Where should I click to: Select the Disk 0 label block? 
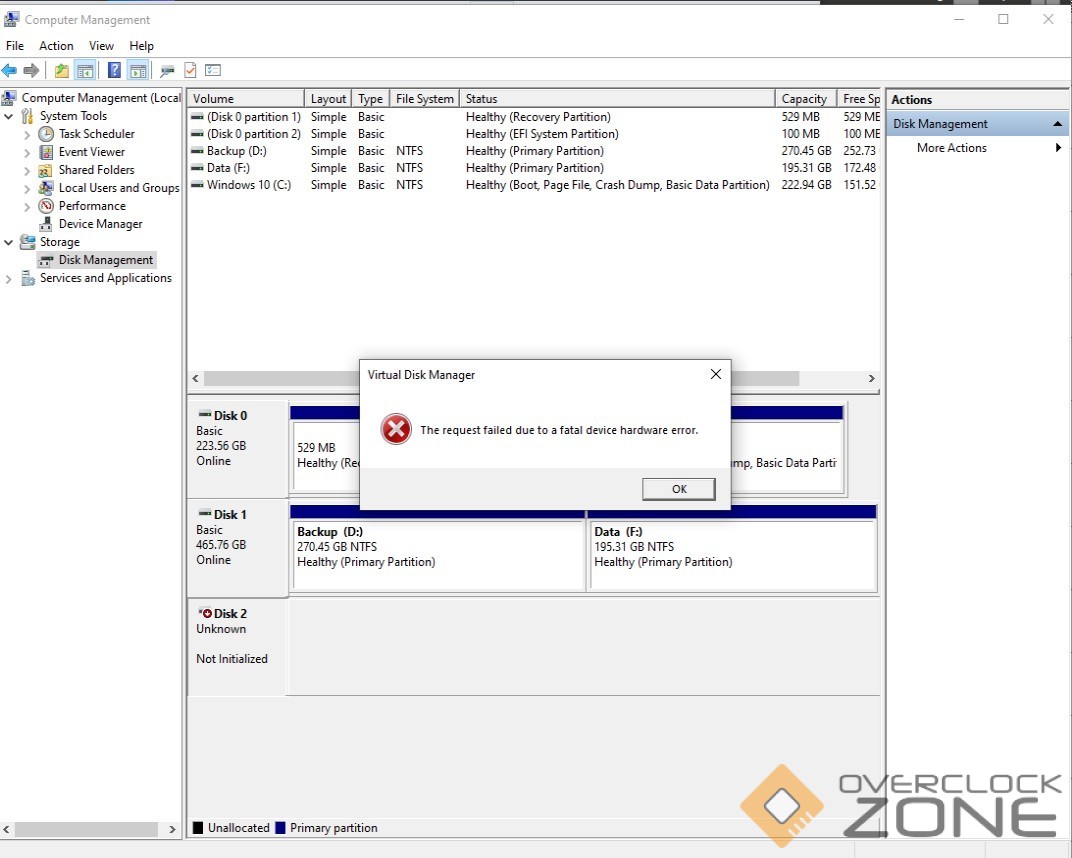[237, 448]
